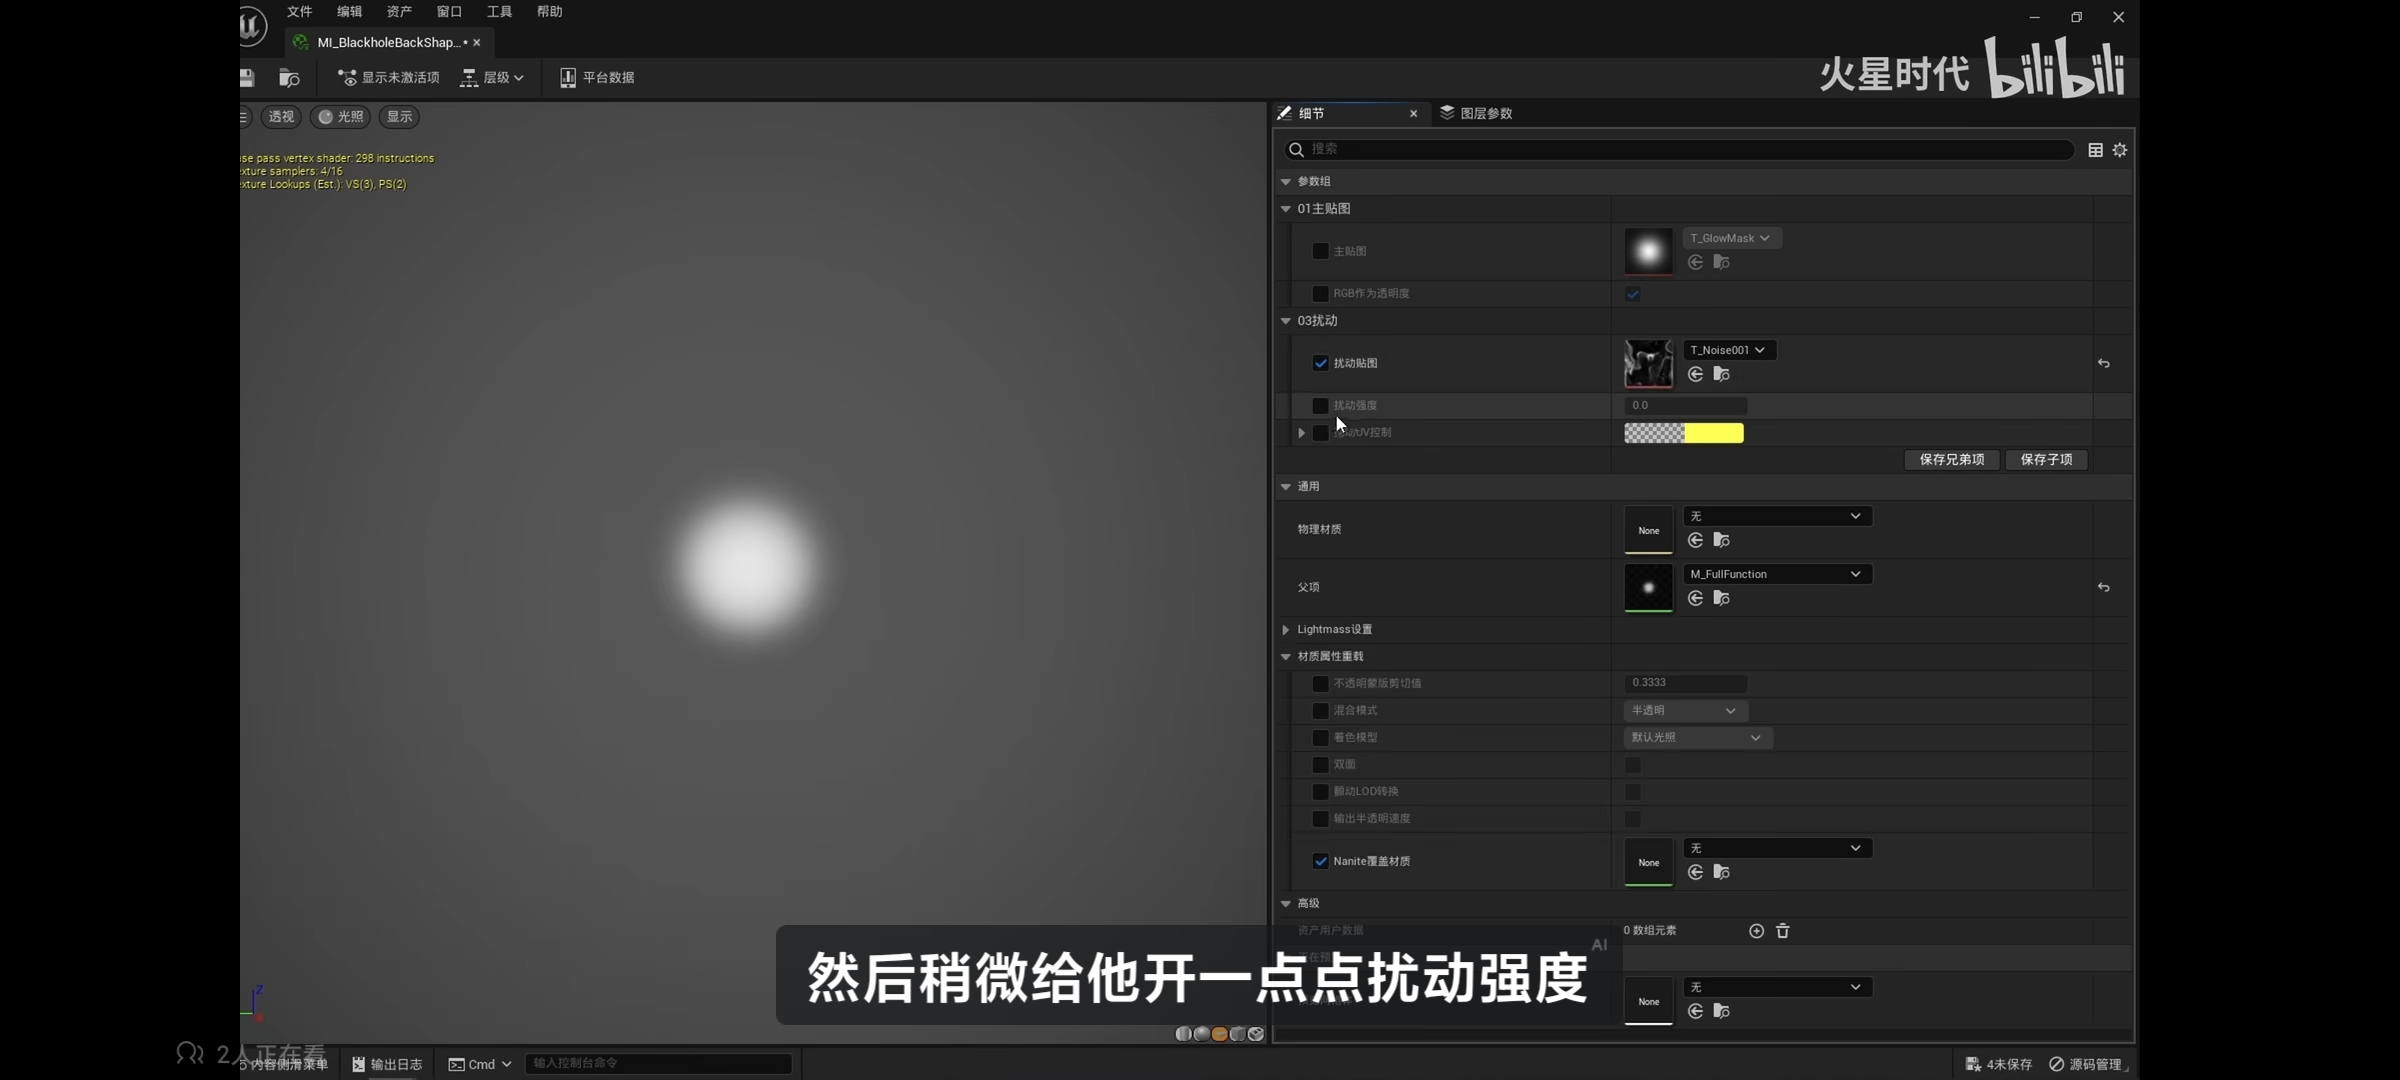Add an element to the 资产用户数据 array
This screenshot has width=2400, height=1080.
click(x=1756, y=931)
